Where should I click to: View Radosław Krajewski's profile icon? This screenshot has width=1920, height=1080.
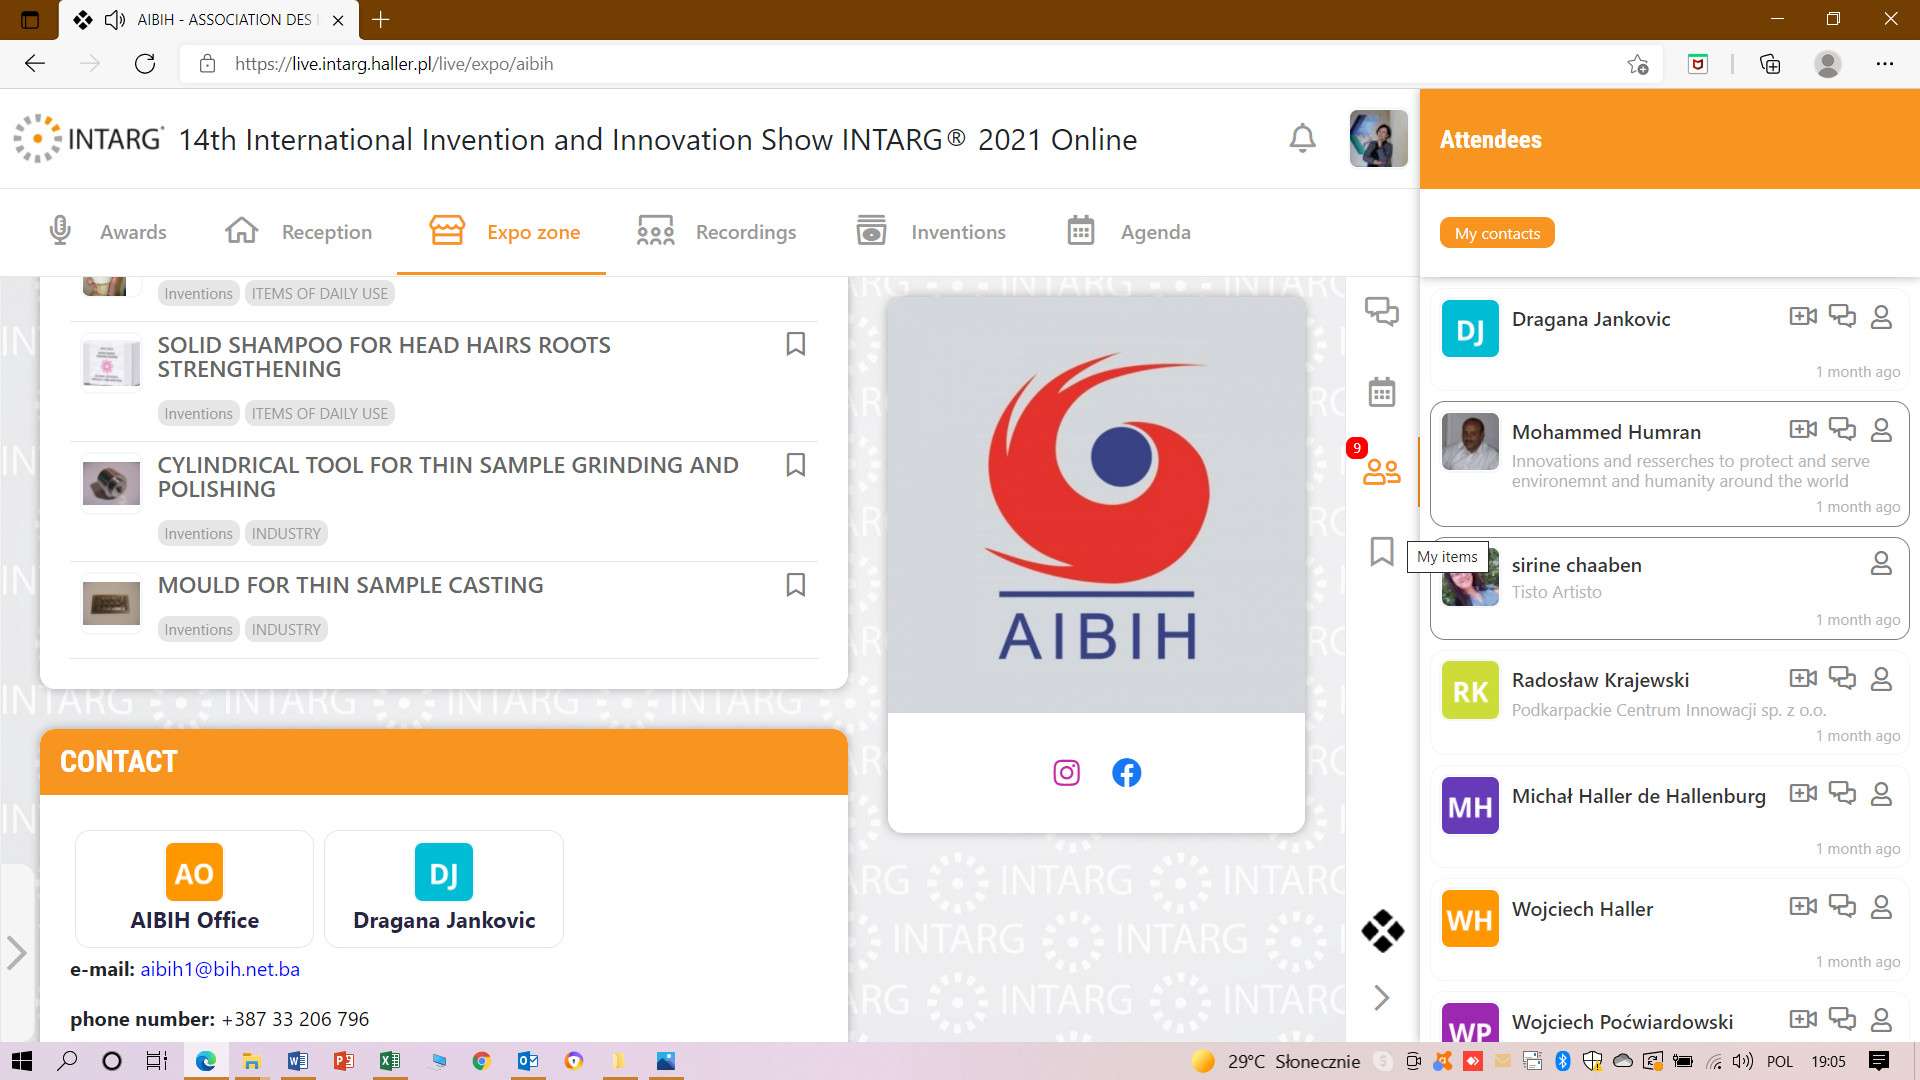(1881, 679)
